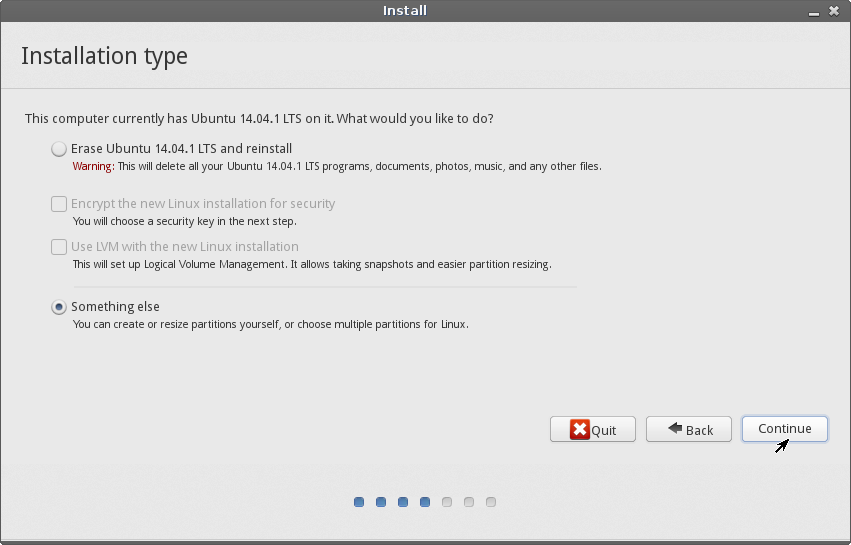
Task: Click the 'What would you like to do?' prompt
Action: (x=415, y=119)
